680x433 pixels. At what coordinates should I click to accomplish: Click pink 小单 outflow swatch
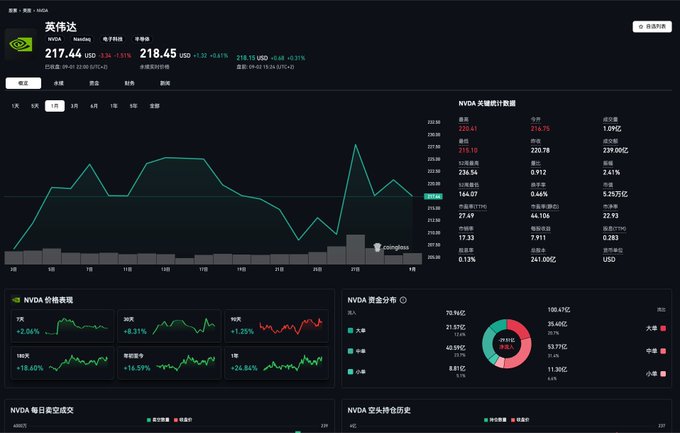pyautogui.click(x=663, y=374)
